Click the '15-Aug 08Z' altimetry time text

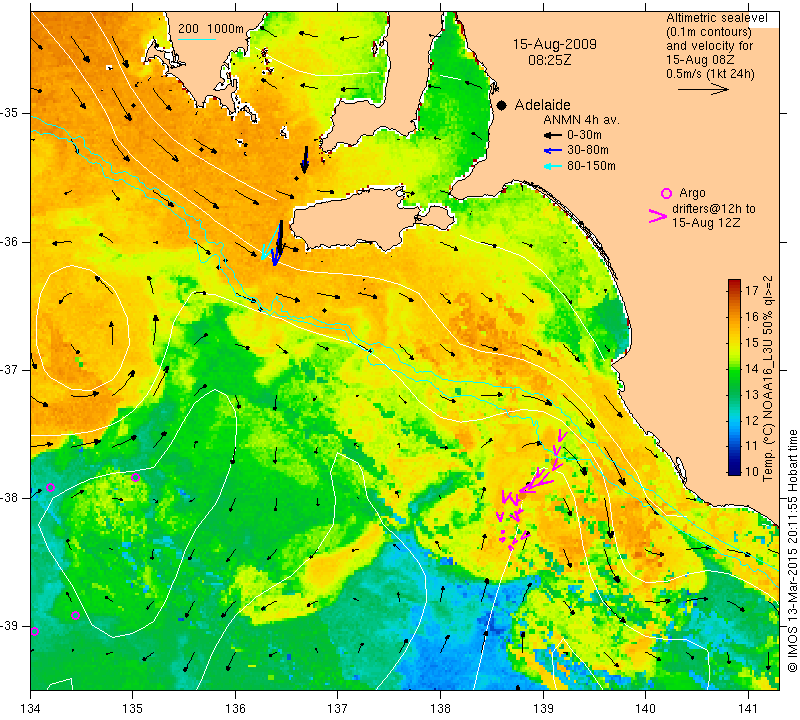[701, 60]
